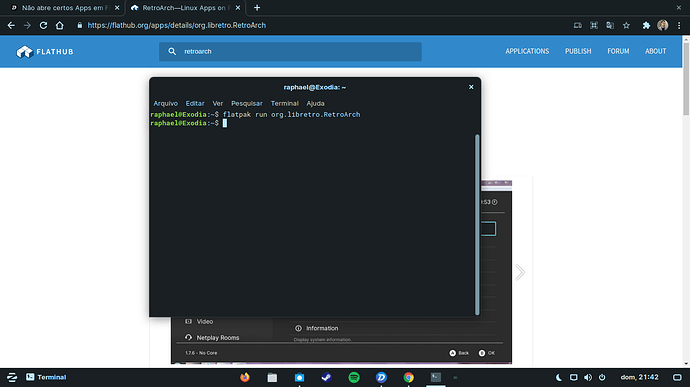The width and height of the screenshot is (690, 387).
Task: Click the terminal icon in taskbar dock
Action: coord(436,377)
